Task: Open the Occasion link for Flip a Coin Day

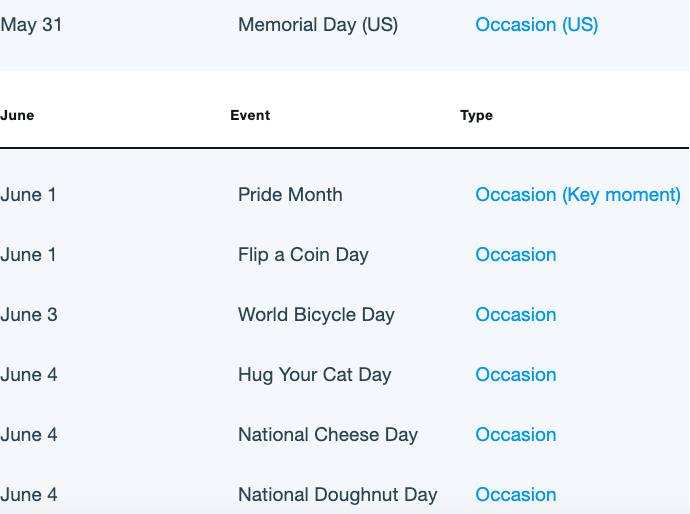Action: coord(516,255)
